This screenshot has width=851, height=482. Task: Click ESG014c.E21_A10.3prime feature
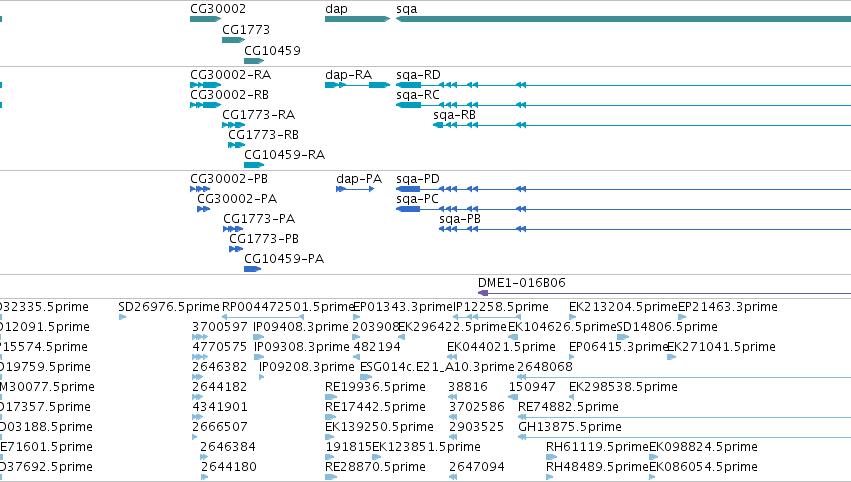(437, 367)
